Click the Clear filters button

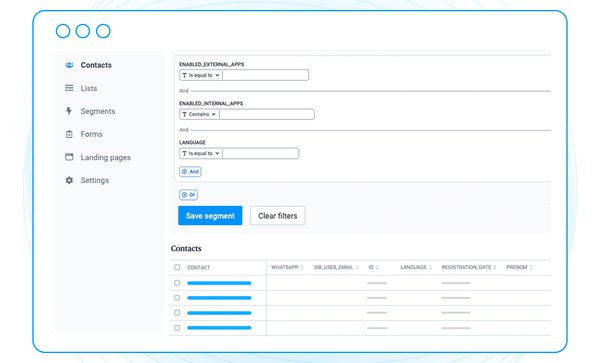[278, 216]
